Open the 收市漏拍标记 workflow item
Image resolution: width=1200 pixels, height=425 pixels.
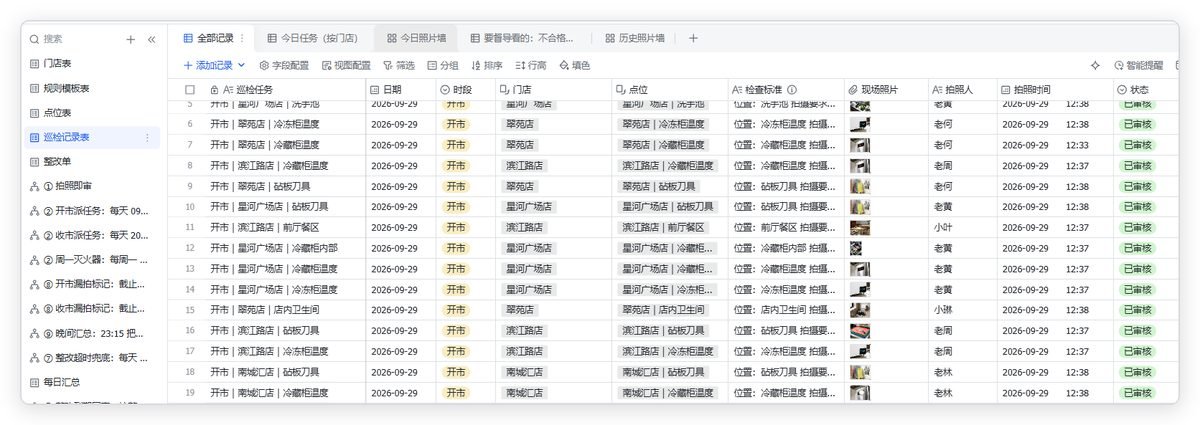[90, 308]
